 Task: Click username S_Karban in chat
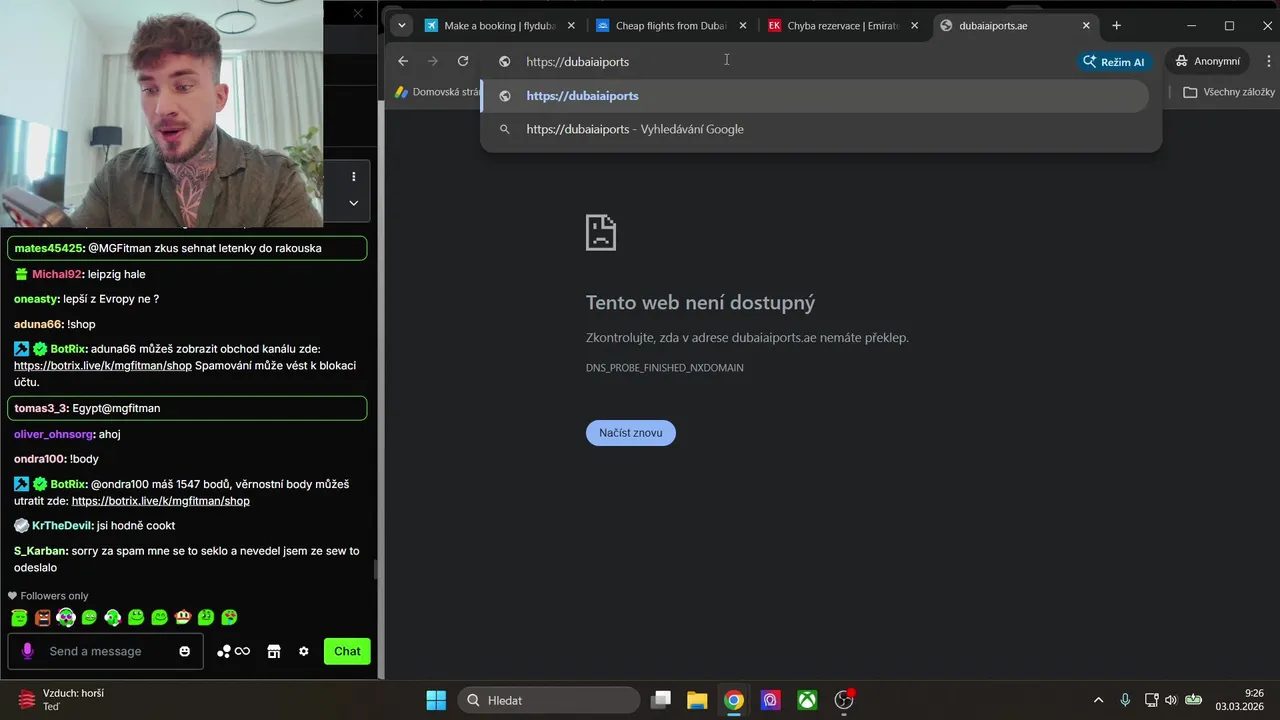click(40, 551)
